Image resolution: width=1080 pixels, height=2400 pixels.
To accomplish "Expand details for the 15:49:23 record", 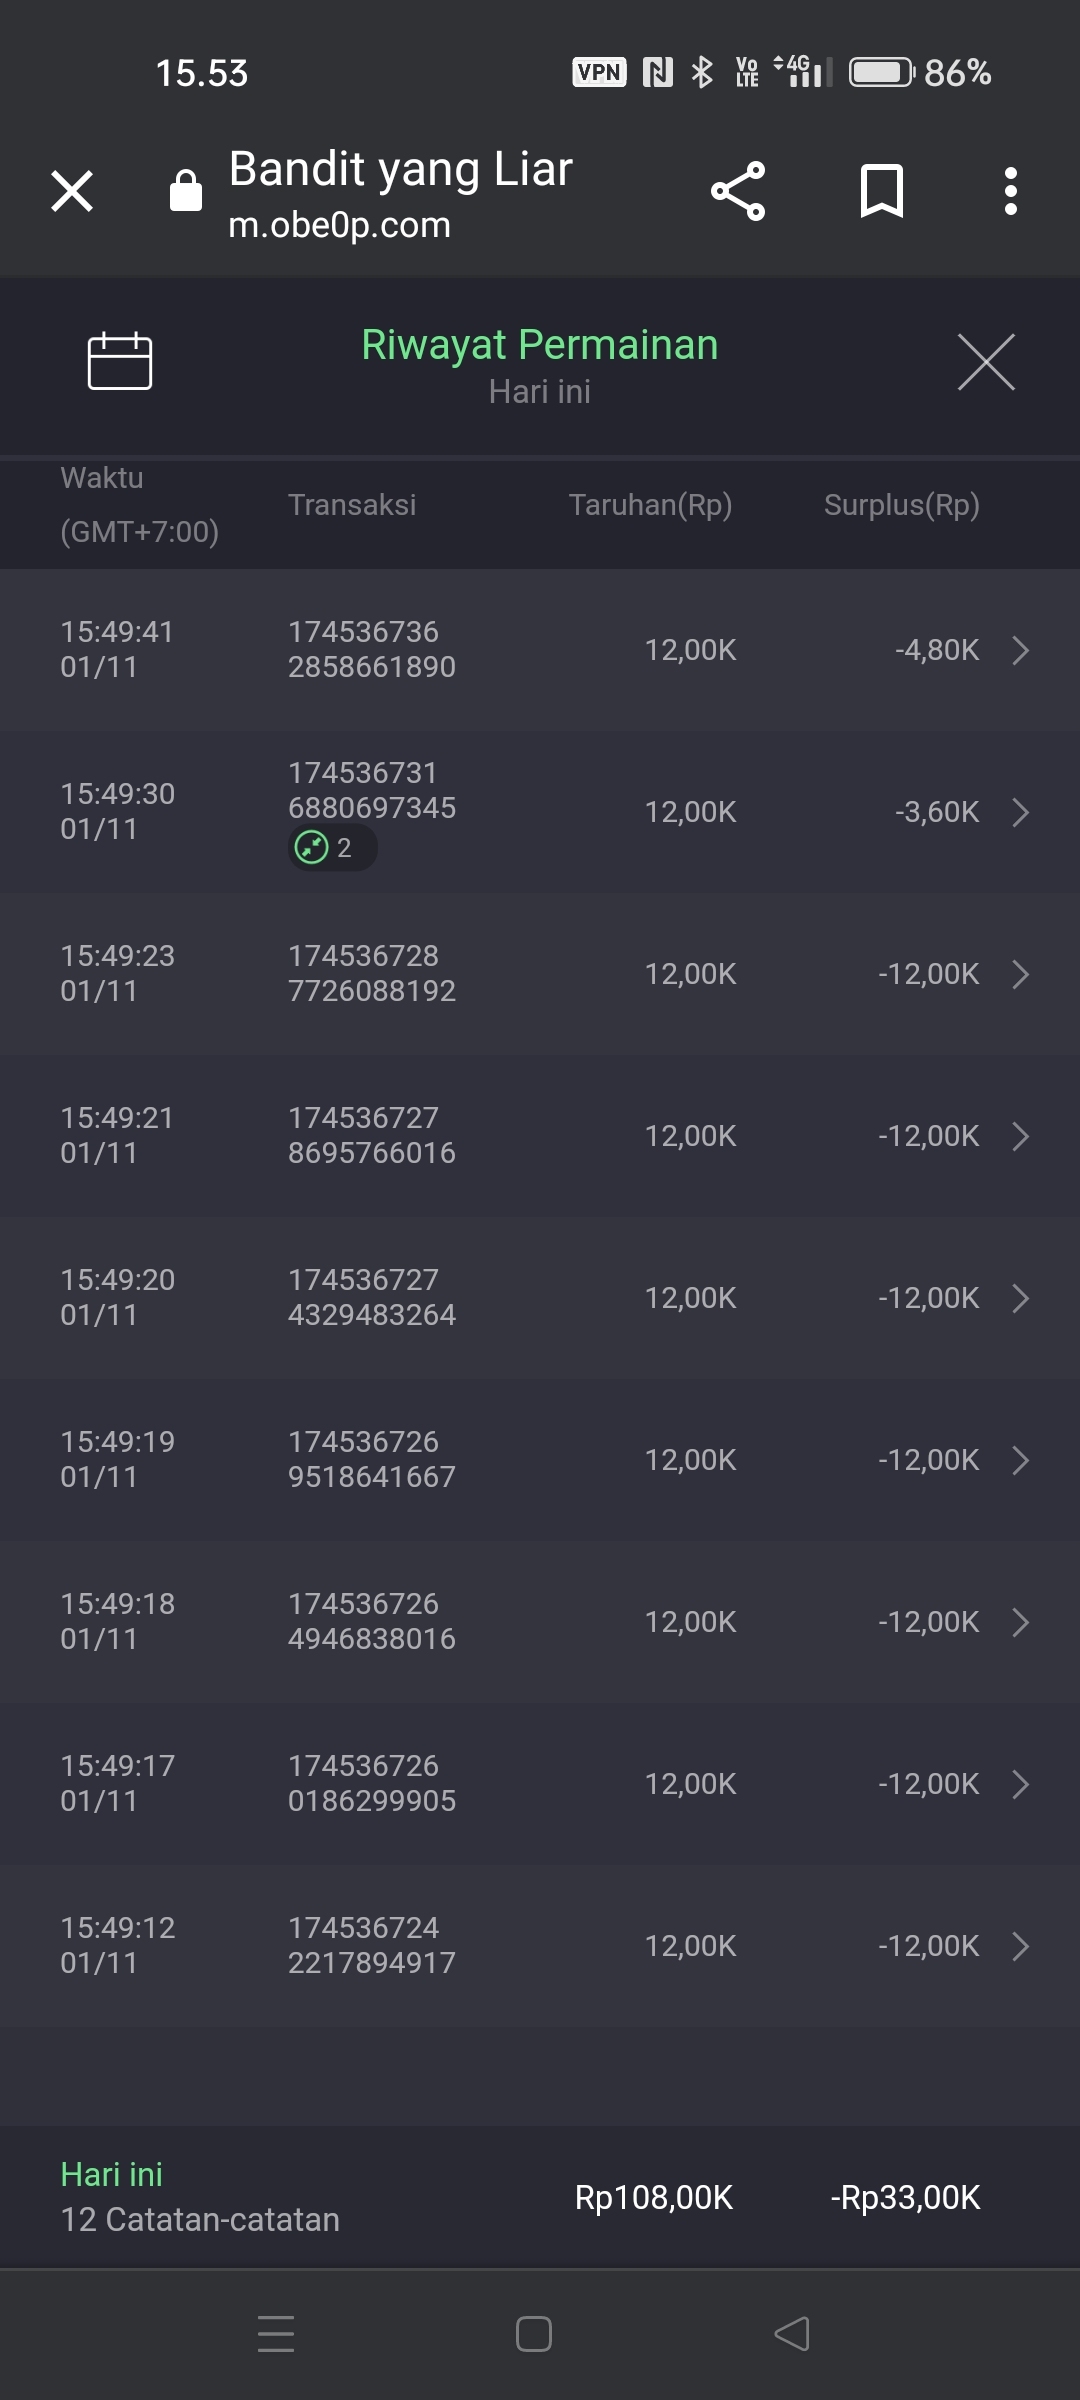I will coord(1020,974).
